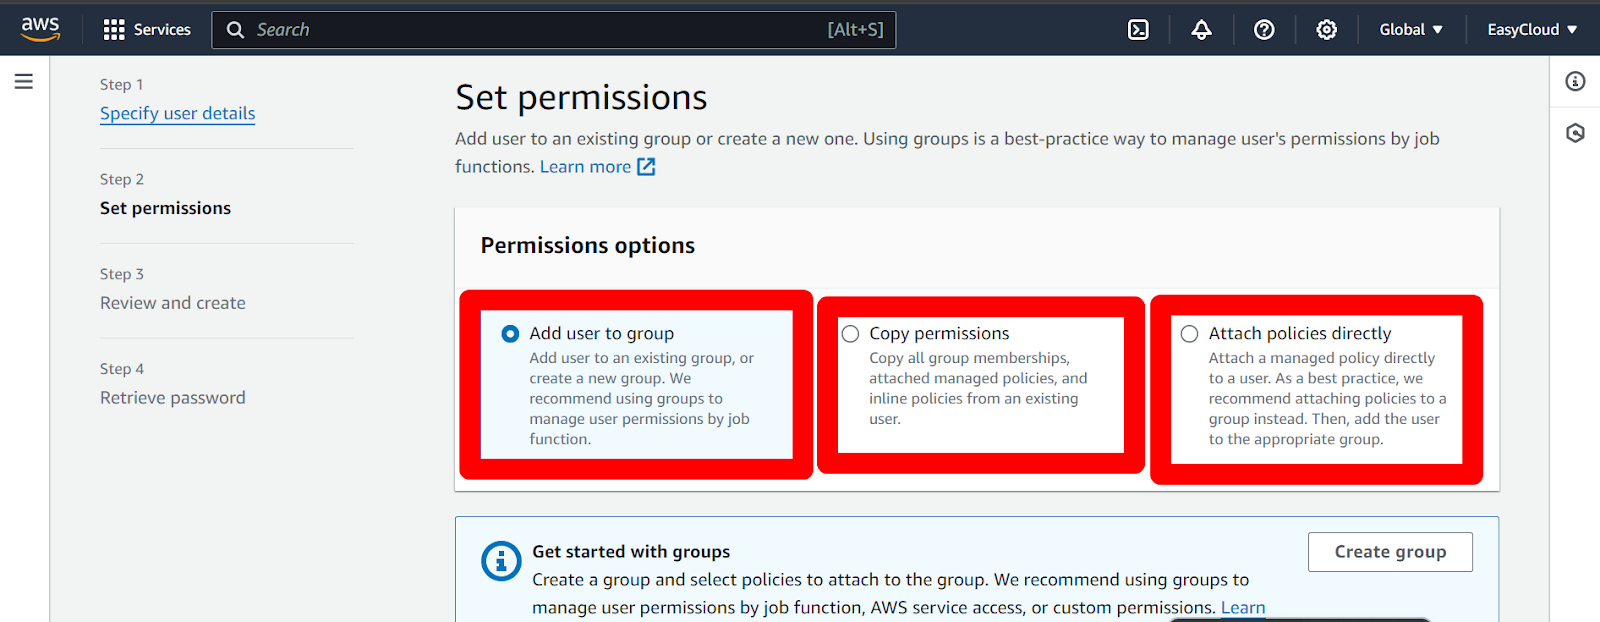Click the Create group button
The width and height of the screenshot is (1600, 622).
tap(1390, 552)
